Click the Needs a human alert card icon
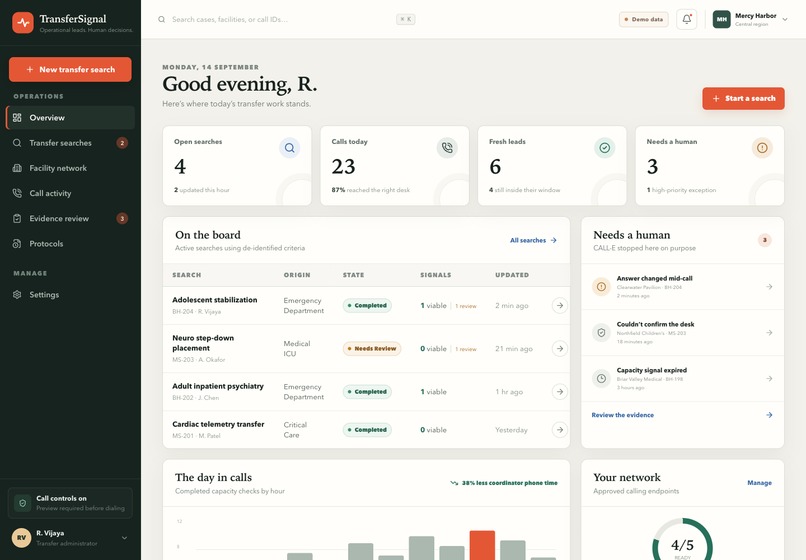Viewport: 806px width, 560px height. 762,148
